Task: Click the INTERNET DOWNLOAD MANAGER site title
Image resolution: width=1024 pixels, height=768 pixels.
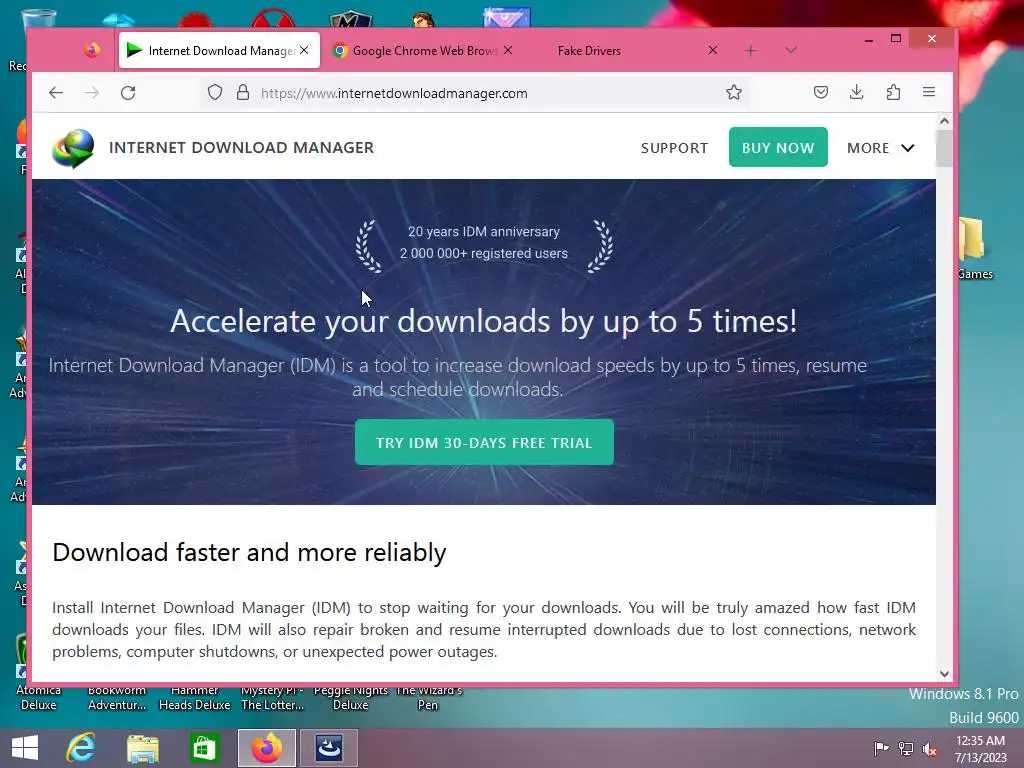Action: [242, 148]
